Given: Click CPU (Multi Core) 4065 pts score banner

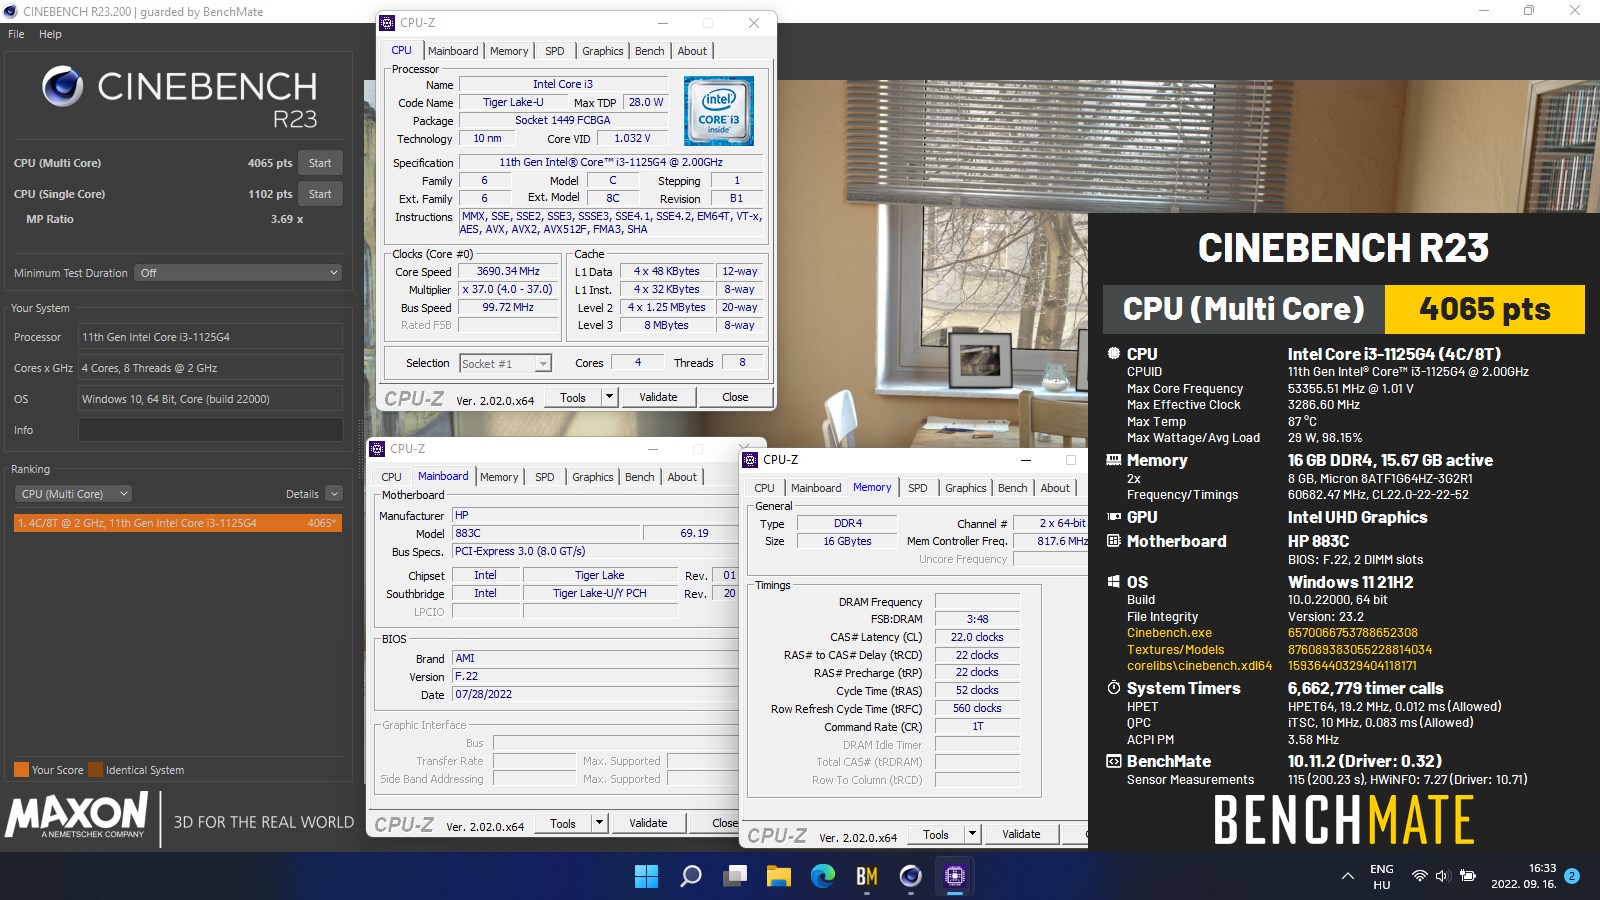Looking at the screenshot, I should [1344, 309].
